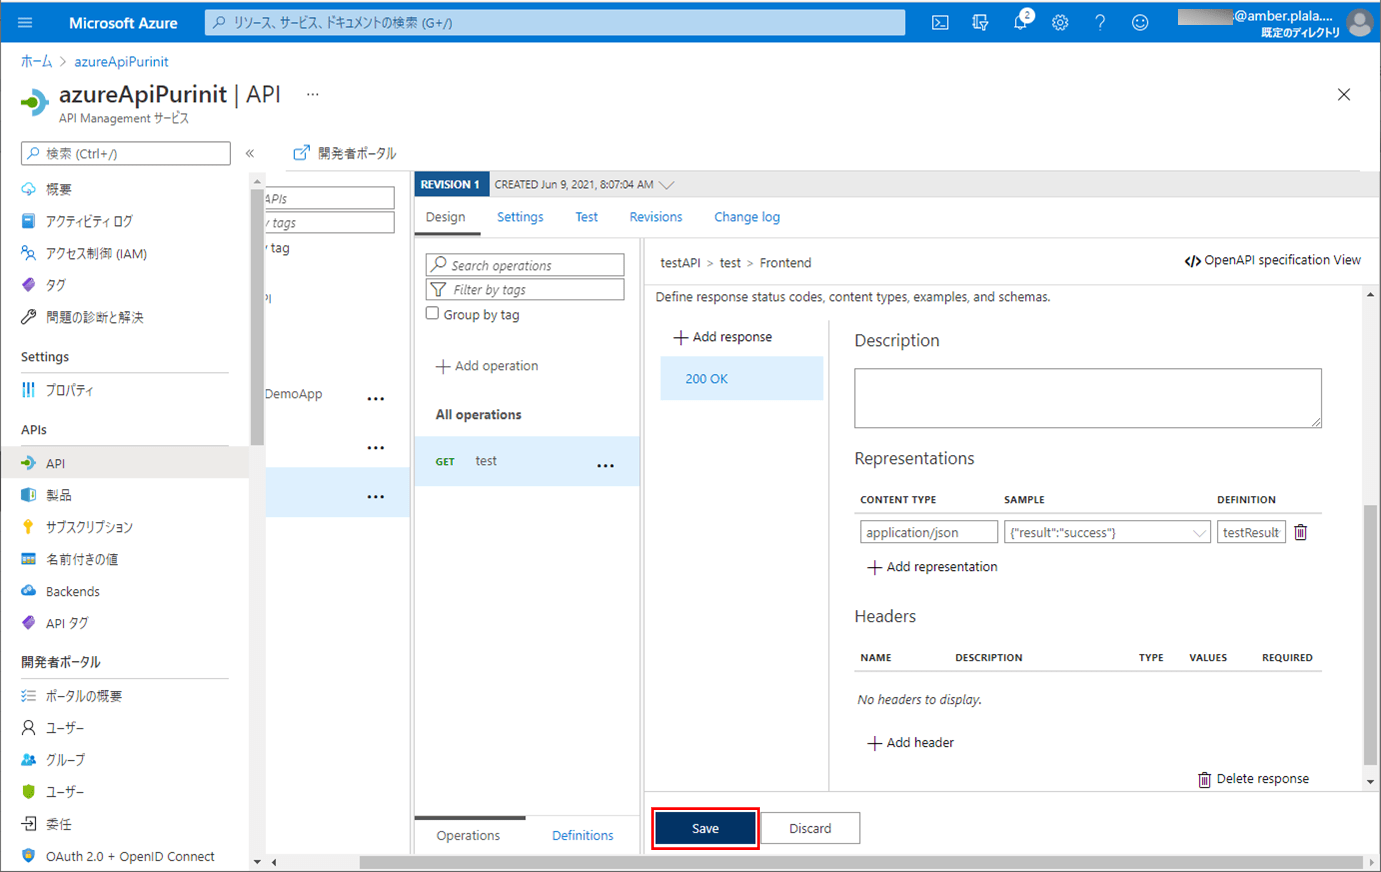Open the Change log tab

(x=746, y=217)
